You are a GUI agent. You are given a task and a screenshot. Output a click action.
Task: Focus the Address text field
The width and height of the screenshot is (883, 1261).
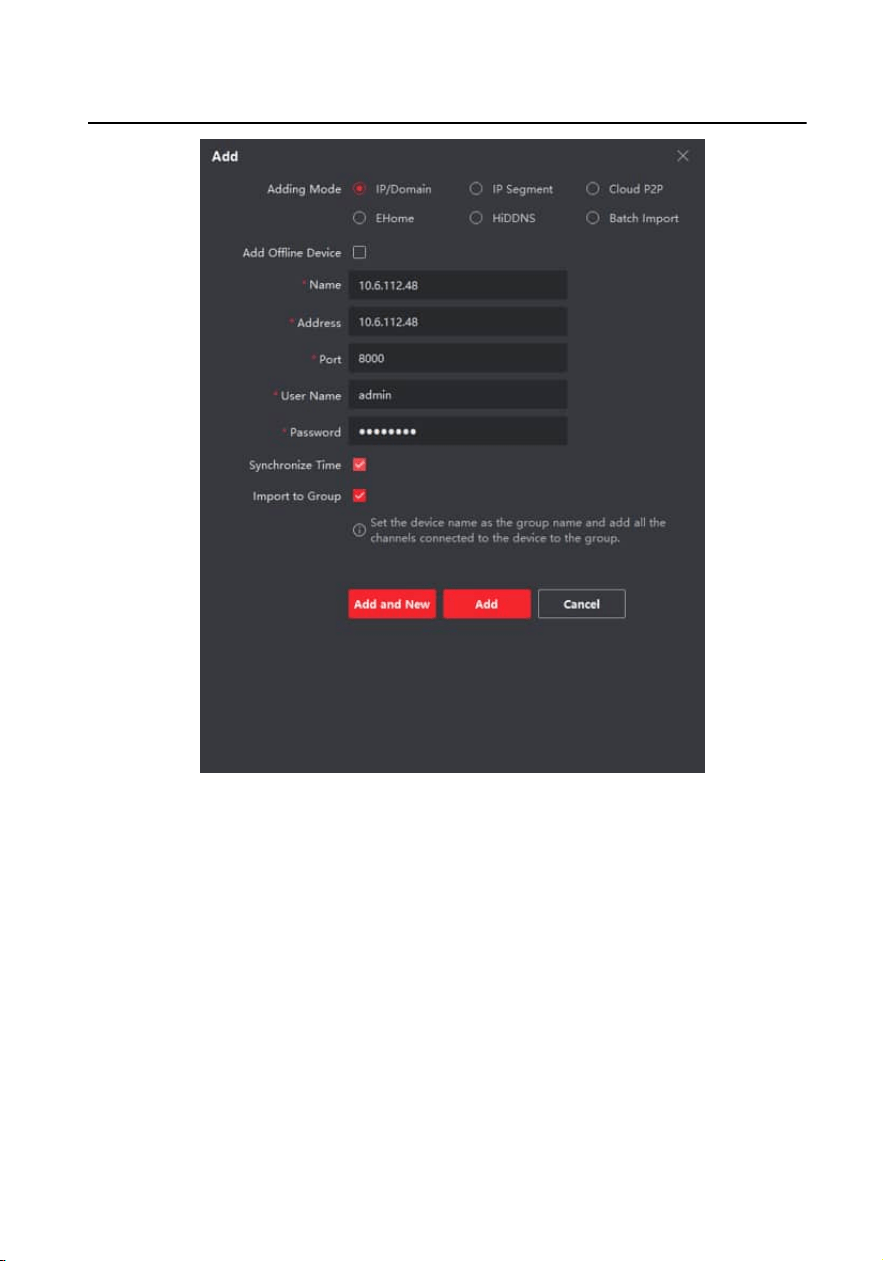(x=458, y=322)
